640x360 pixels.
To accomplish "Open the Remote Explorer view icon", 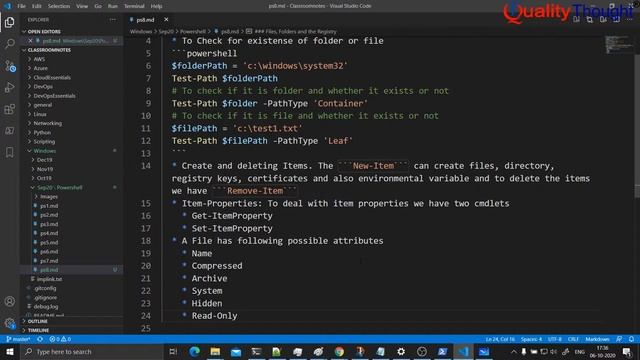I will click(9, 131).
